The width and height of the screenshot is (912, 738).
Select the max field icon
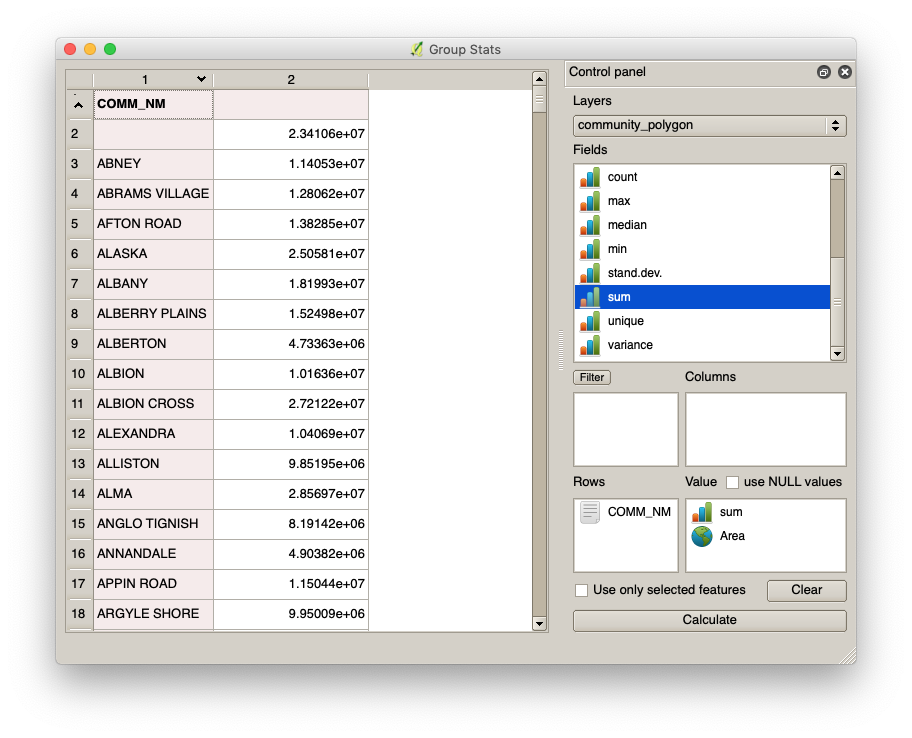(x=590, y=201)
